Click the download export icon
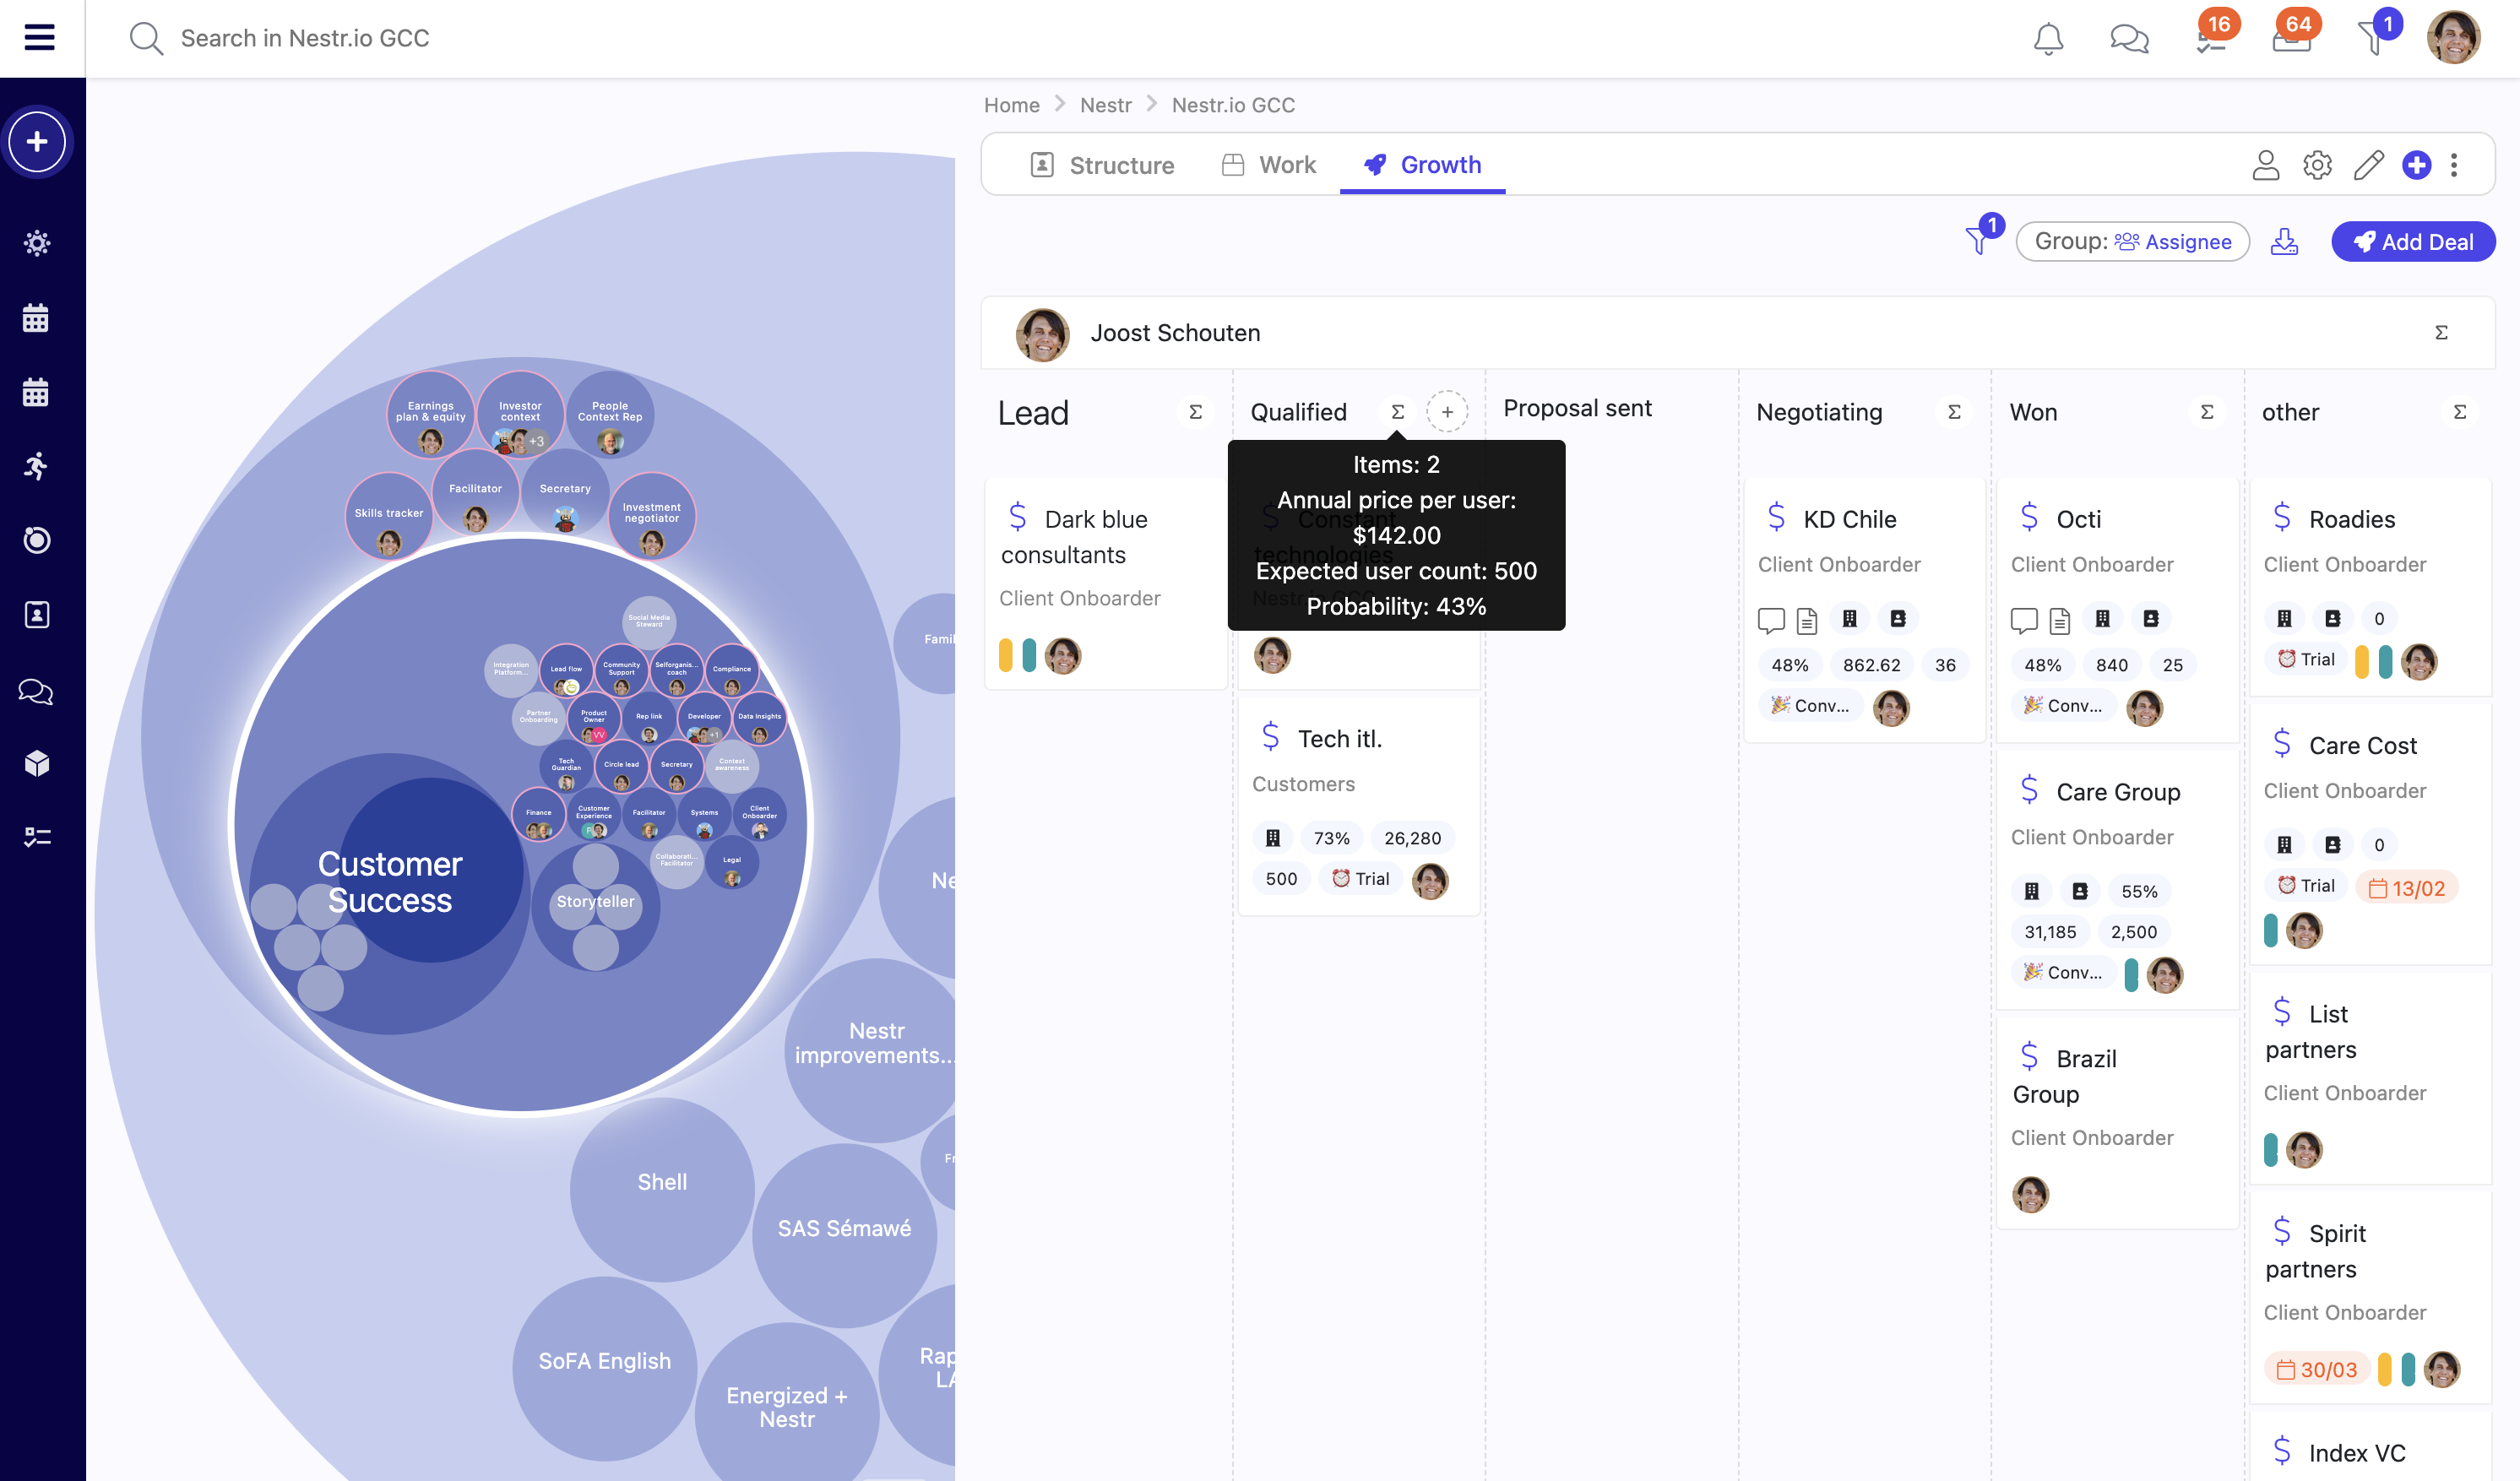Image resolution: width=2520 pixels, height=1481 pixels. (2284, 242)
